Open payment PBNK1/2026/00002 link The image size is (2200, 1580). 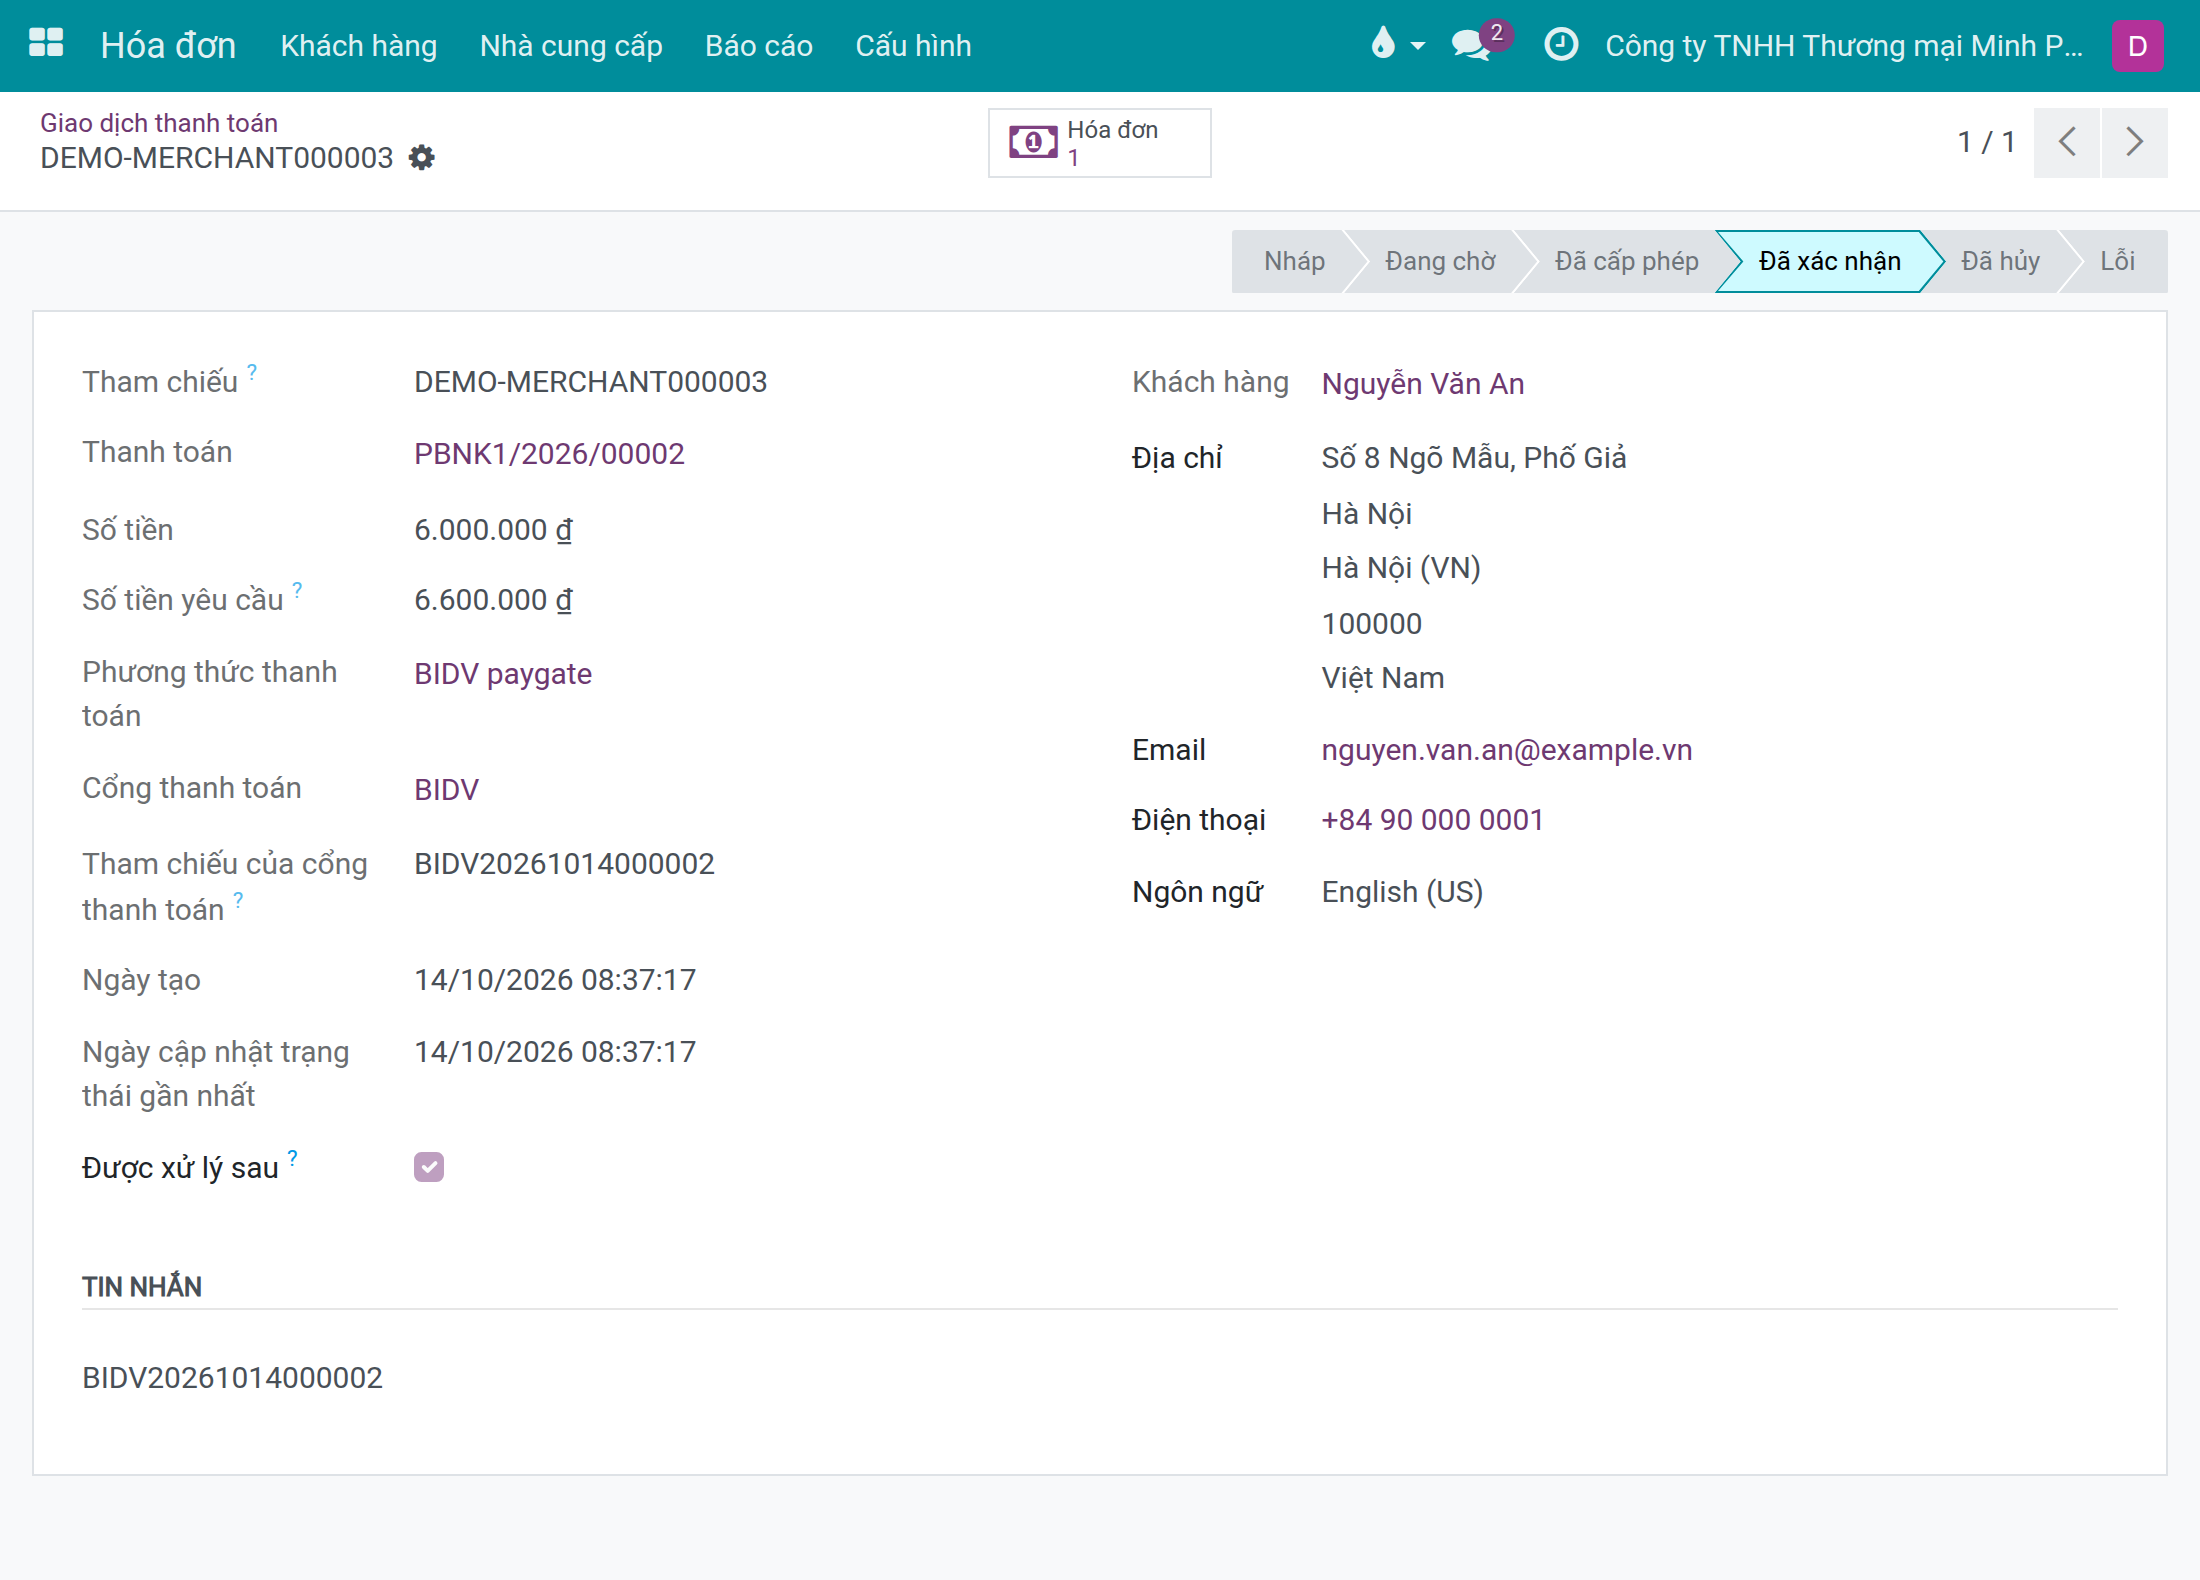549,454
